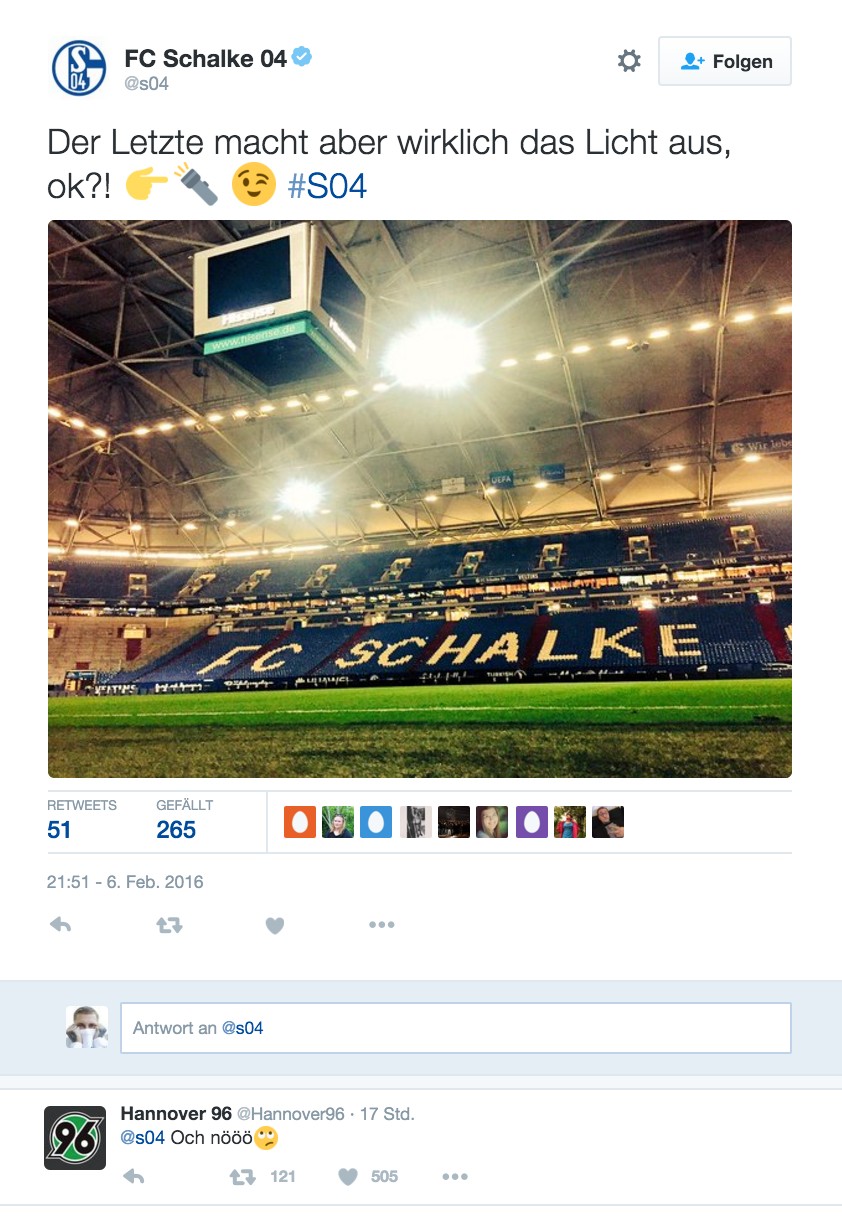Viewport: 842px width, 1218px height.
Task: Click the FC Schalke 04 profile logo
Action: 79,68
